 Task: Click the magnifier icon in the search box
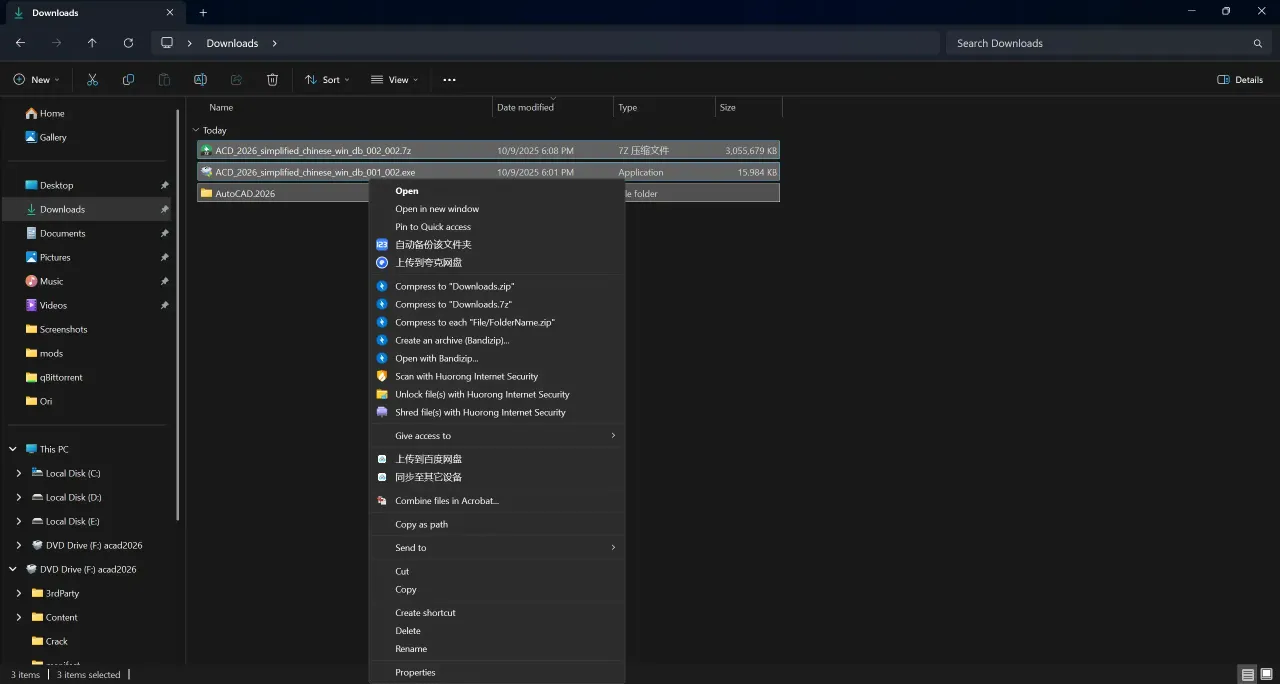1258,43
